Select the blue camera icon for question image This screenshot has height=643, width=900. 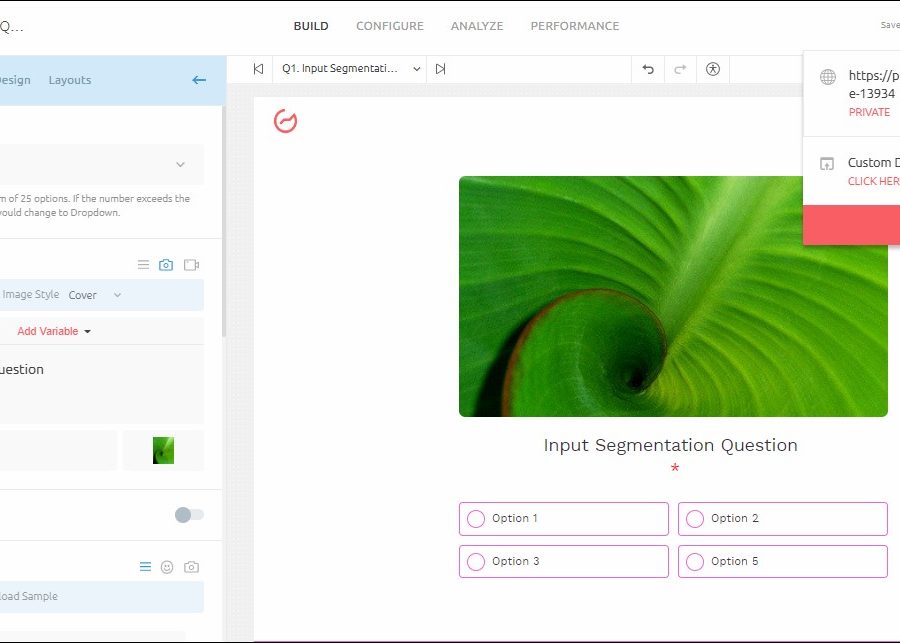click(166, 265)
